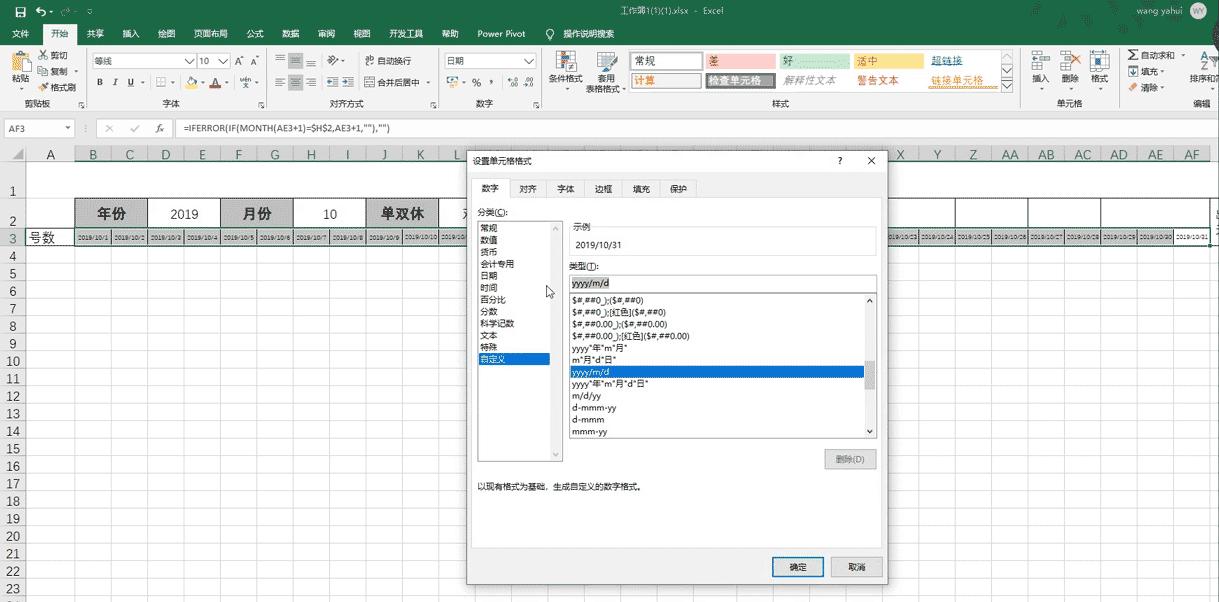Select the 自定义 category in the list
Image resolution: width=1219 pixels, height=602 pixels.
[500, 359]
